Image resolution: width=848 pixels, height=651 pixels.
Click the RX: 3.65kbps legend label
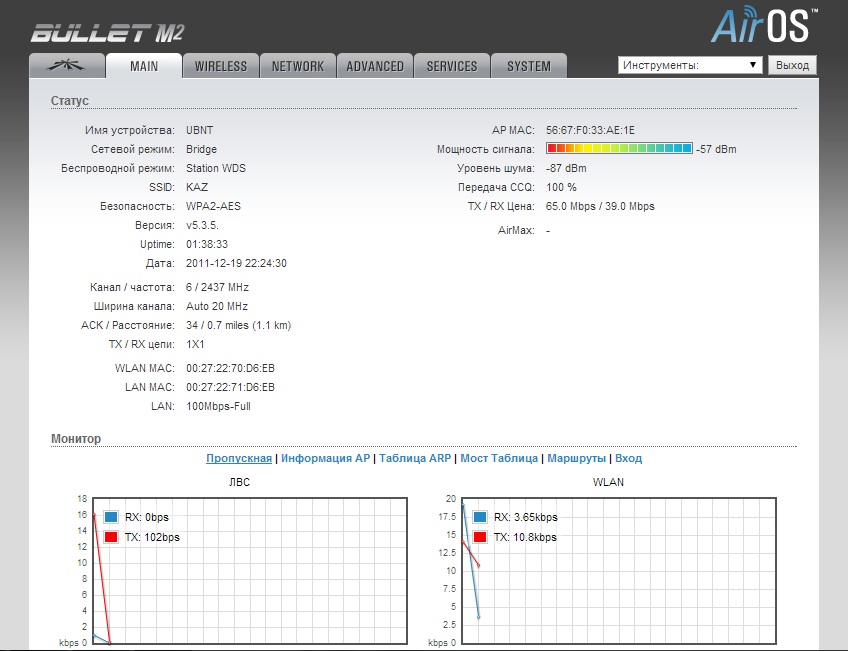(526, 517)
